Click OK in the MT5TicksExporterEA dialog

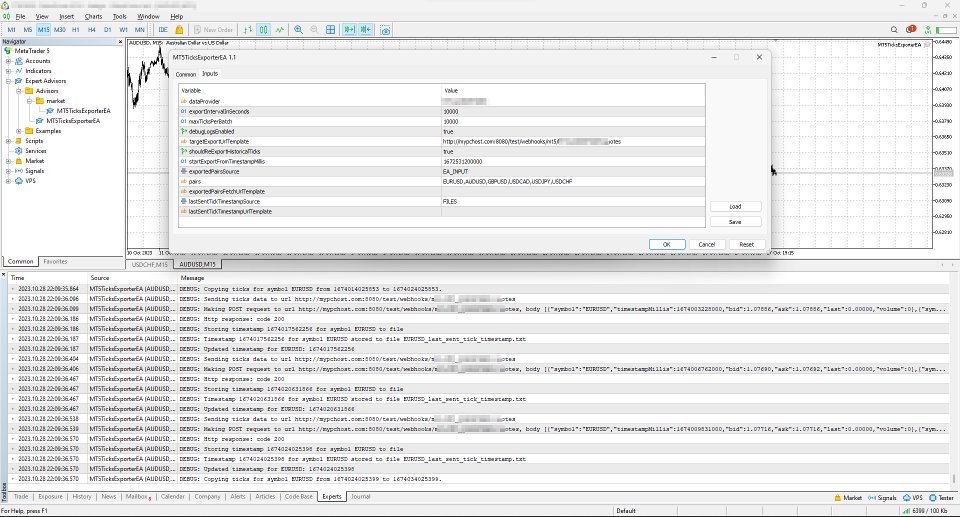coord(667,244)
